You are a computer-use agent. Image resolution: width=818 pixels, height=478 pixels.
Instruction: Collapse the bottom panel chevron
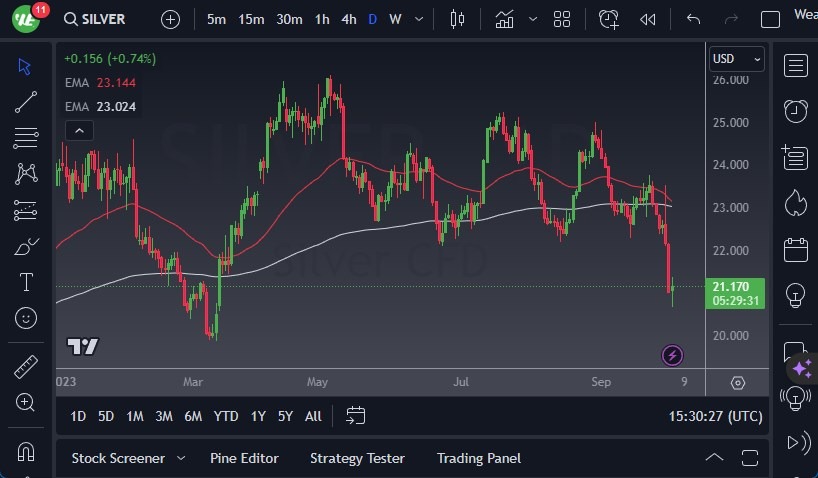(714, 458)
